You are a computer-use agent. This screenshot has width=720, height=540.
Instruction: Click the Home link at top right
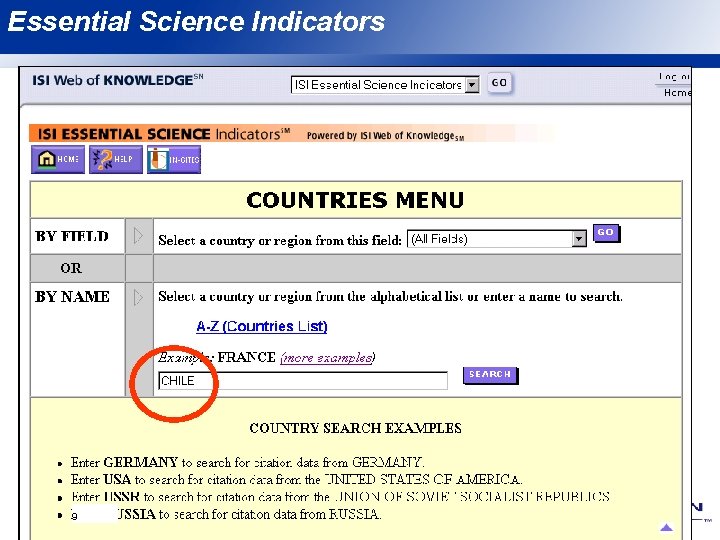677,93
